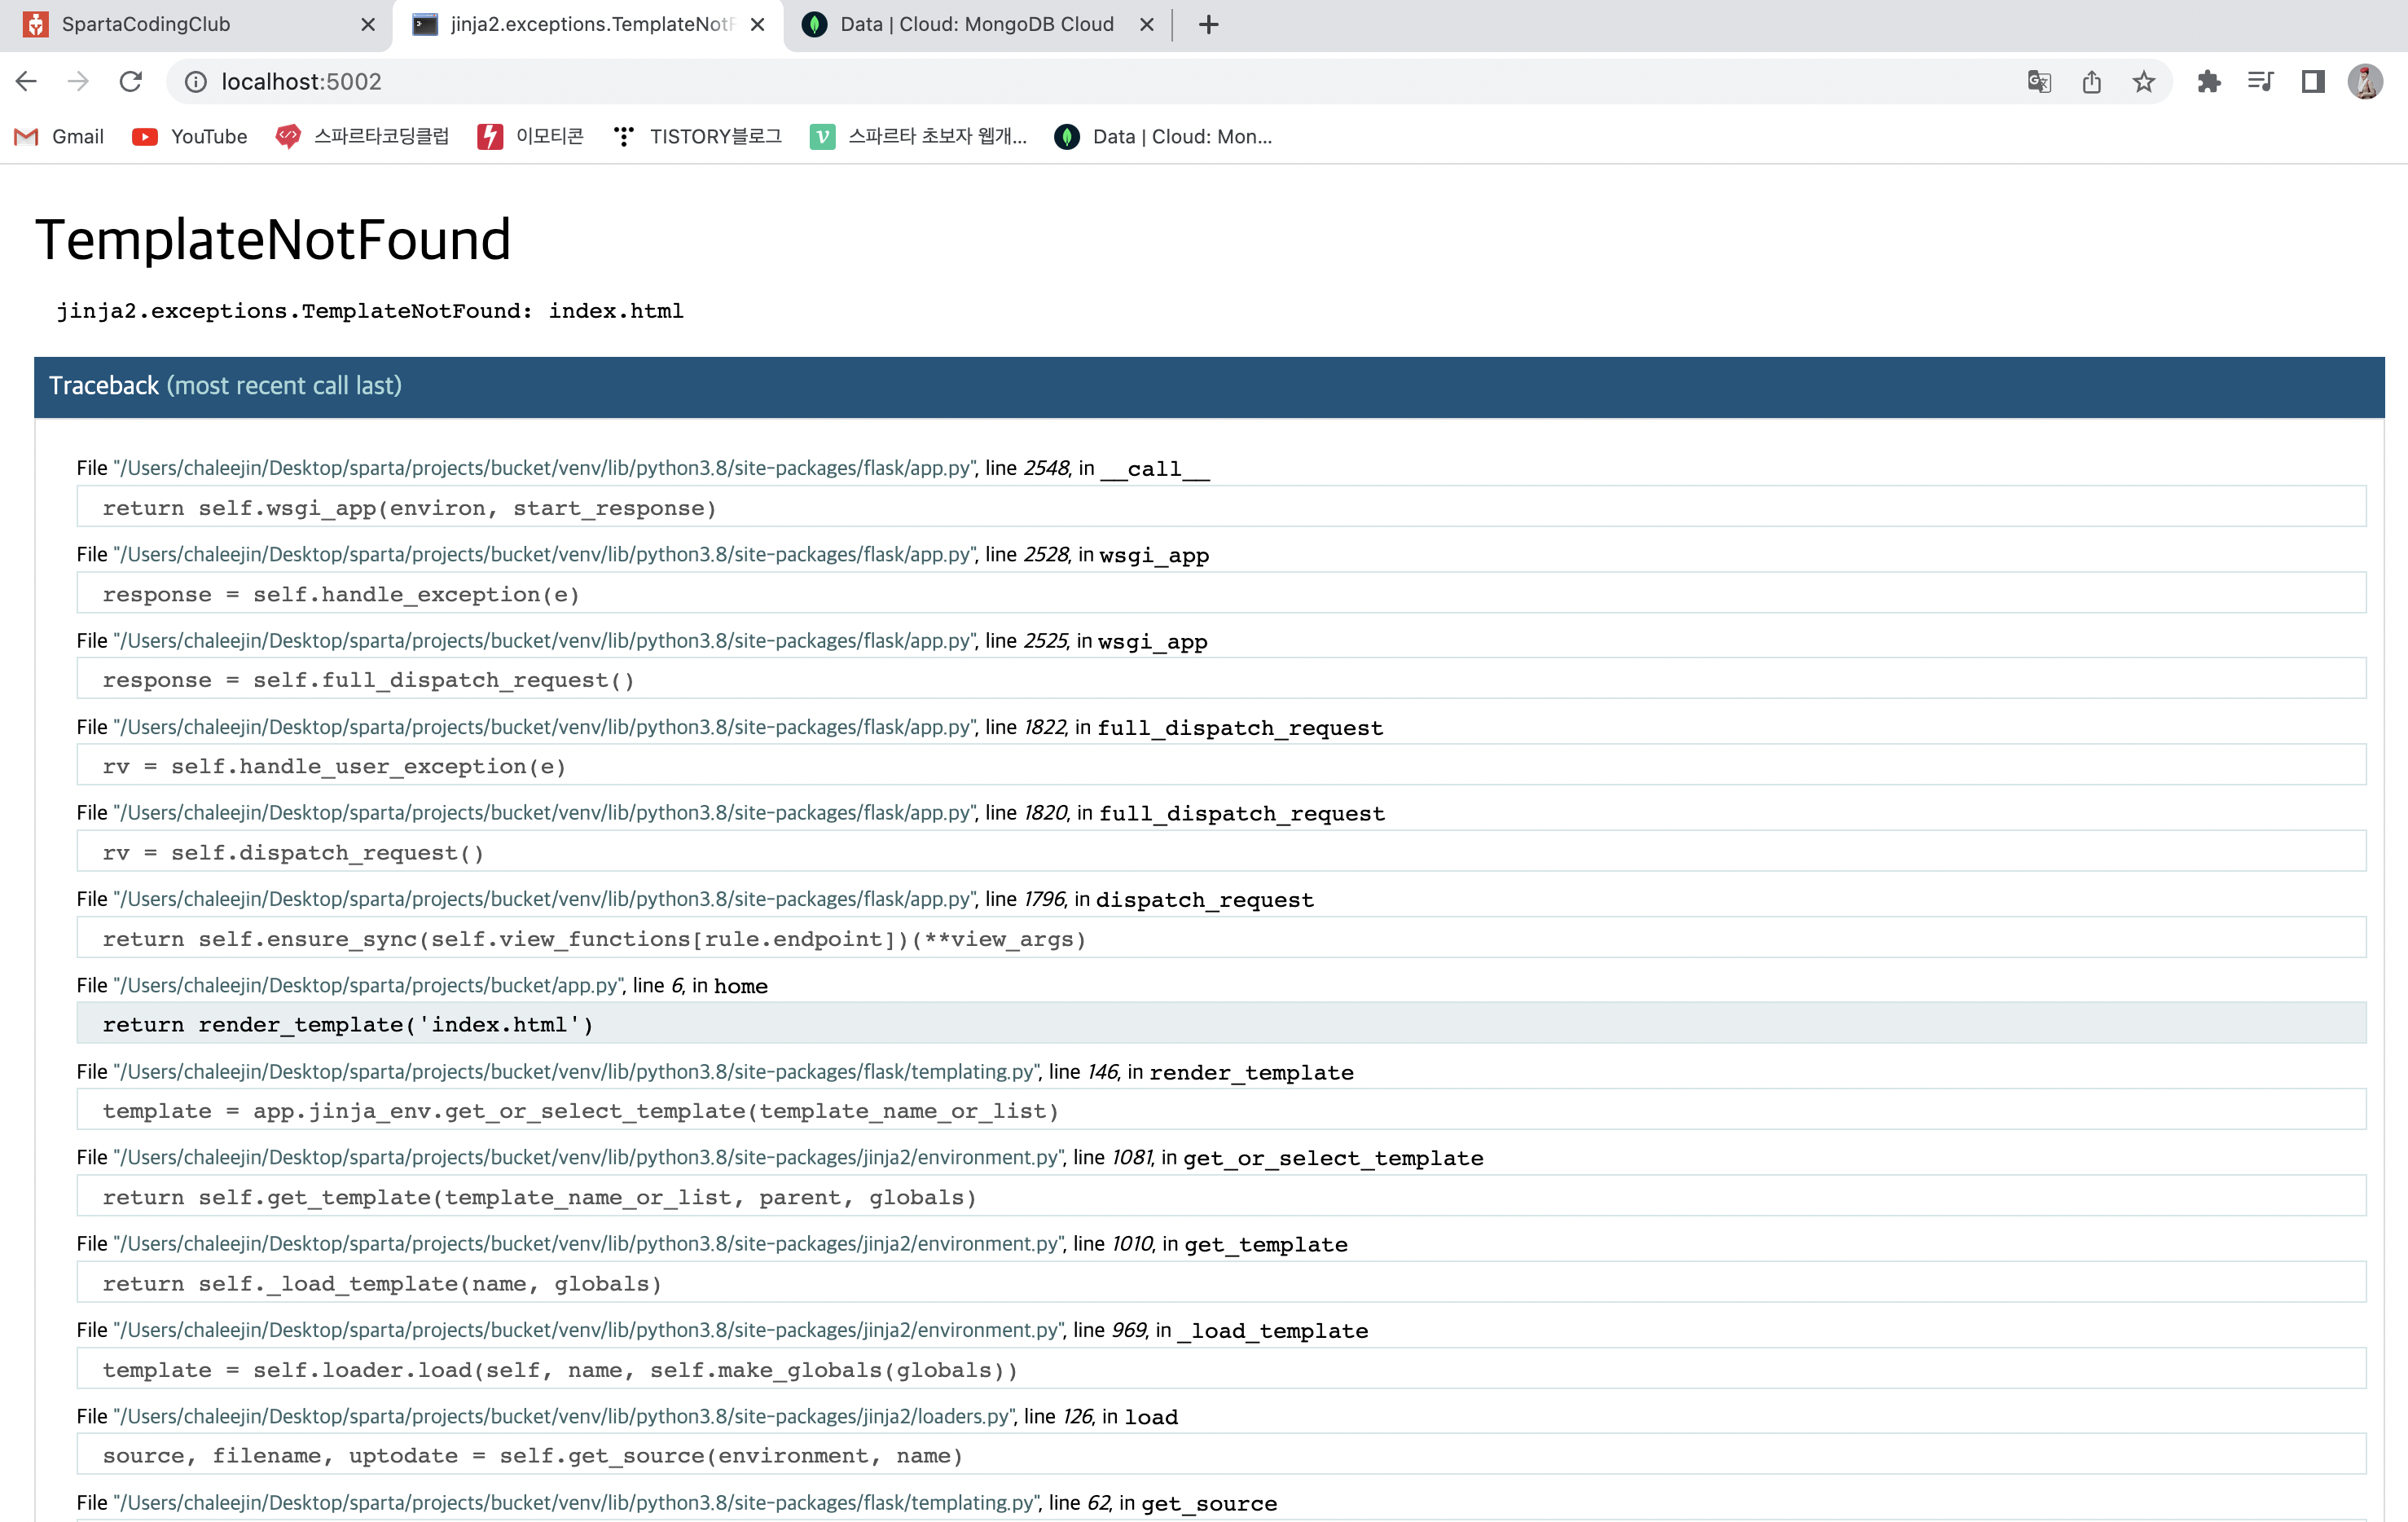Image resolution: width=2408 pixels, height=1522 pixels.
Task: Click the jinja2/environment.py path at line 1081
Action: (589, 1157)
